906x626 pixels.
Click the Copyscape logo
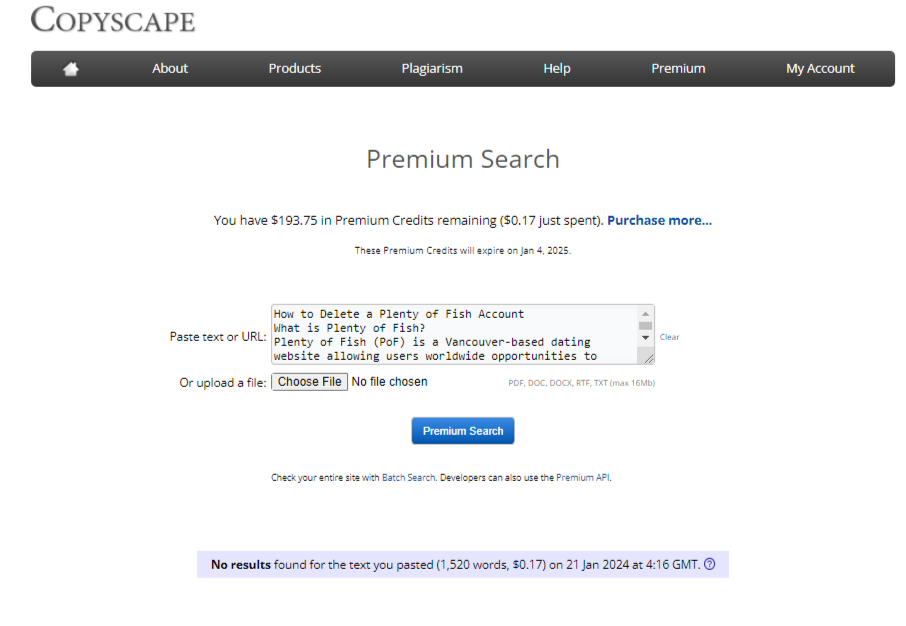[113, 20]
